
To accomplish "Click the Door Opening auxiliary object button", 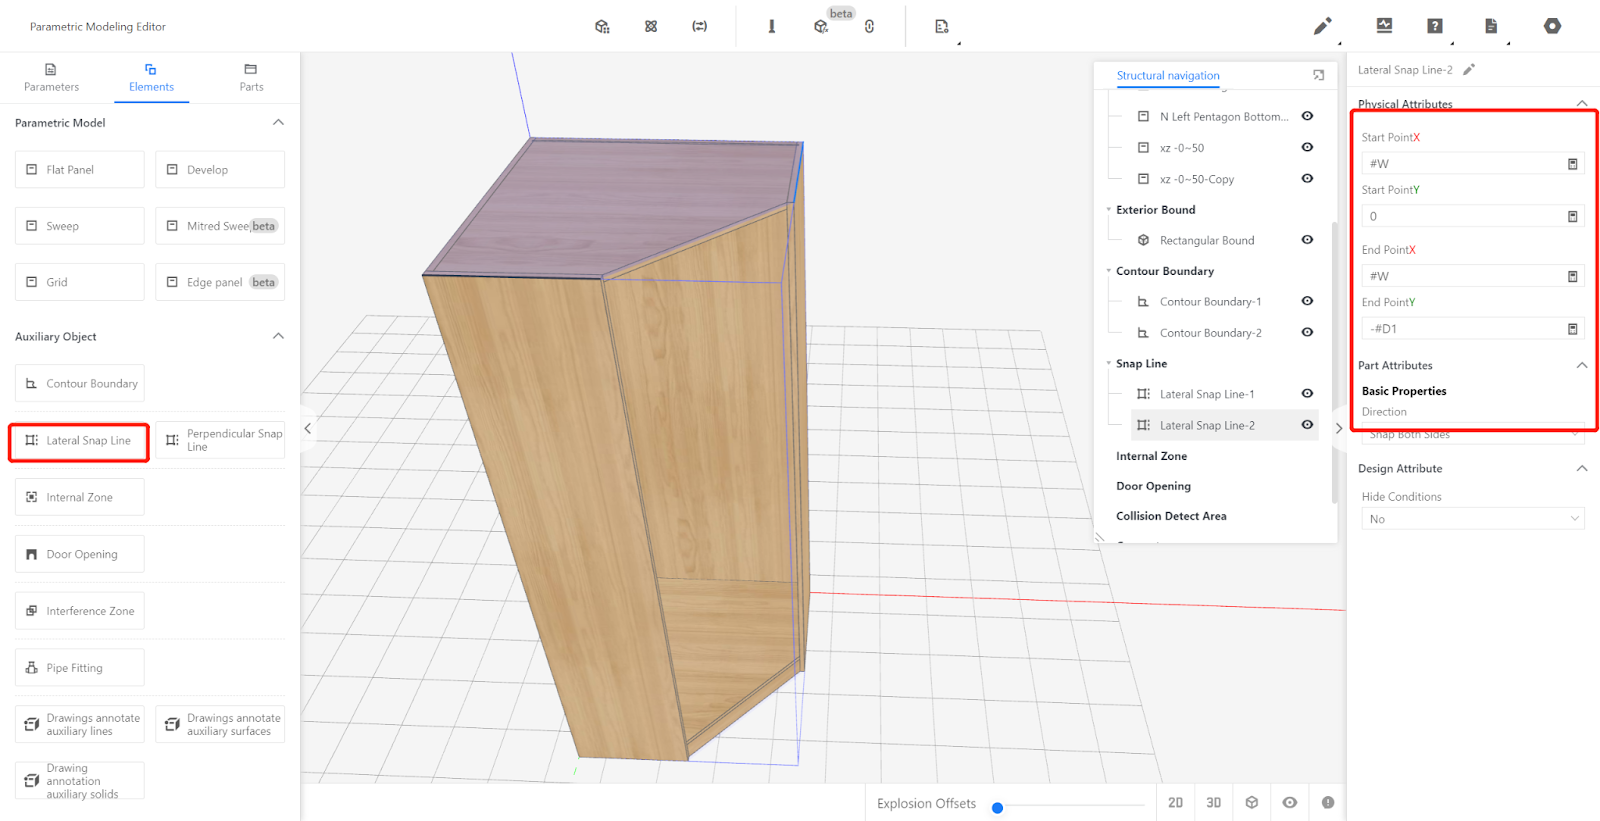I will 80,554.
